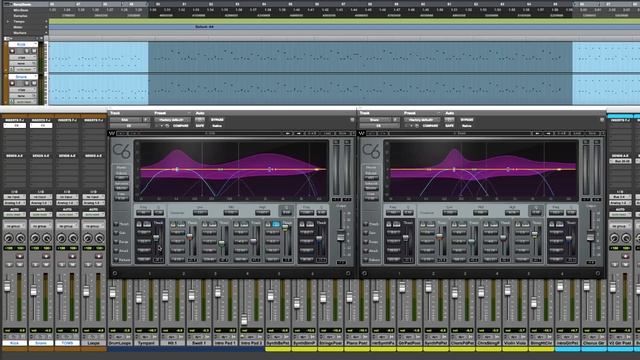Image resolution: width=640 pixels, height=360 pixels.
Task: Select the Violin Viola track name in mixer
Action: [x=515, y=343]
